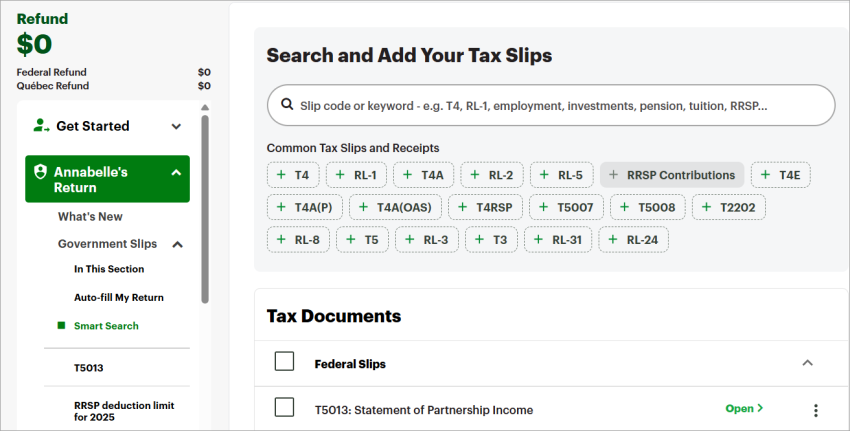This screenshot has height=431, width=850.
Task: Select Auto-fill My Return menu item
Action: [x=118, y=297]
